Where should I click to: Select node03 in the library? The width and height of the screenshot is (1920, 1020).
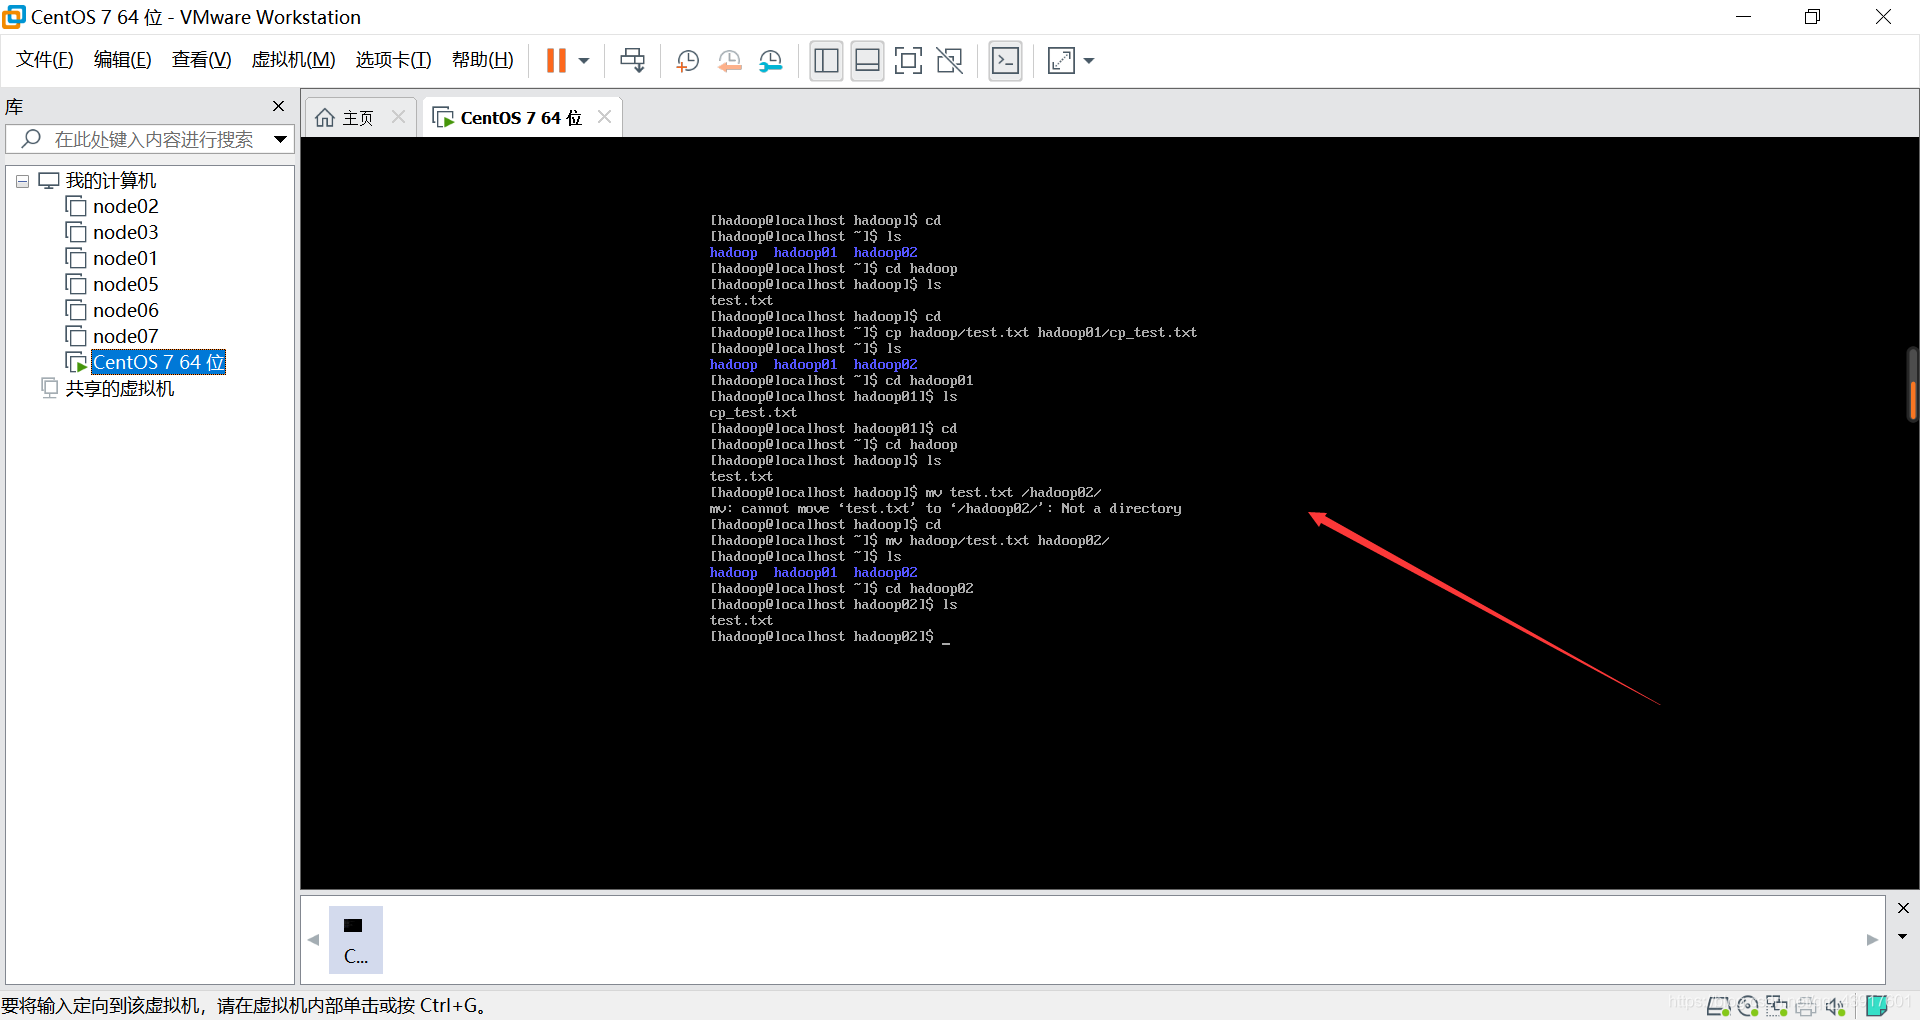(x=125, y=233)
